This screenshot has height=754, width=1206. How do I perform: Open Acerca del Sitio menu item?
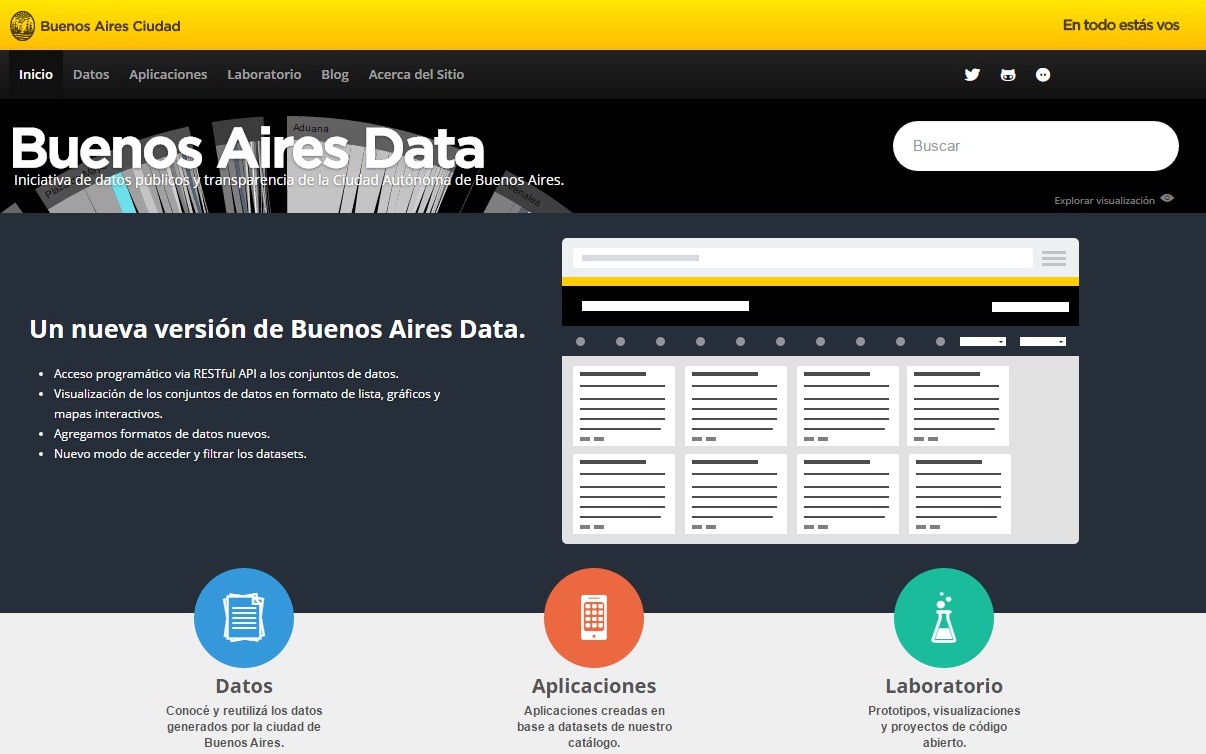(416, 75)
